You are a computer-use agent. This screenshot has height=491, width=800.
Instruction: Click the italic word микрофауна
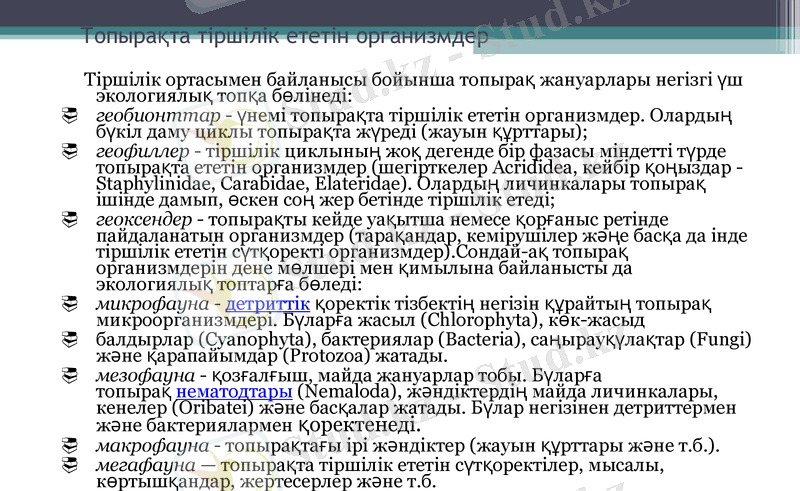(x=152, y=304)
